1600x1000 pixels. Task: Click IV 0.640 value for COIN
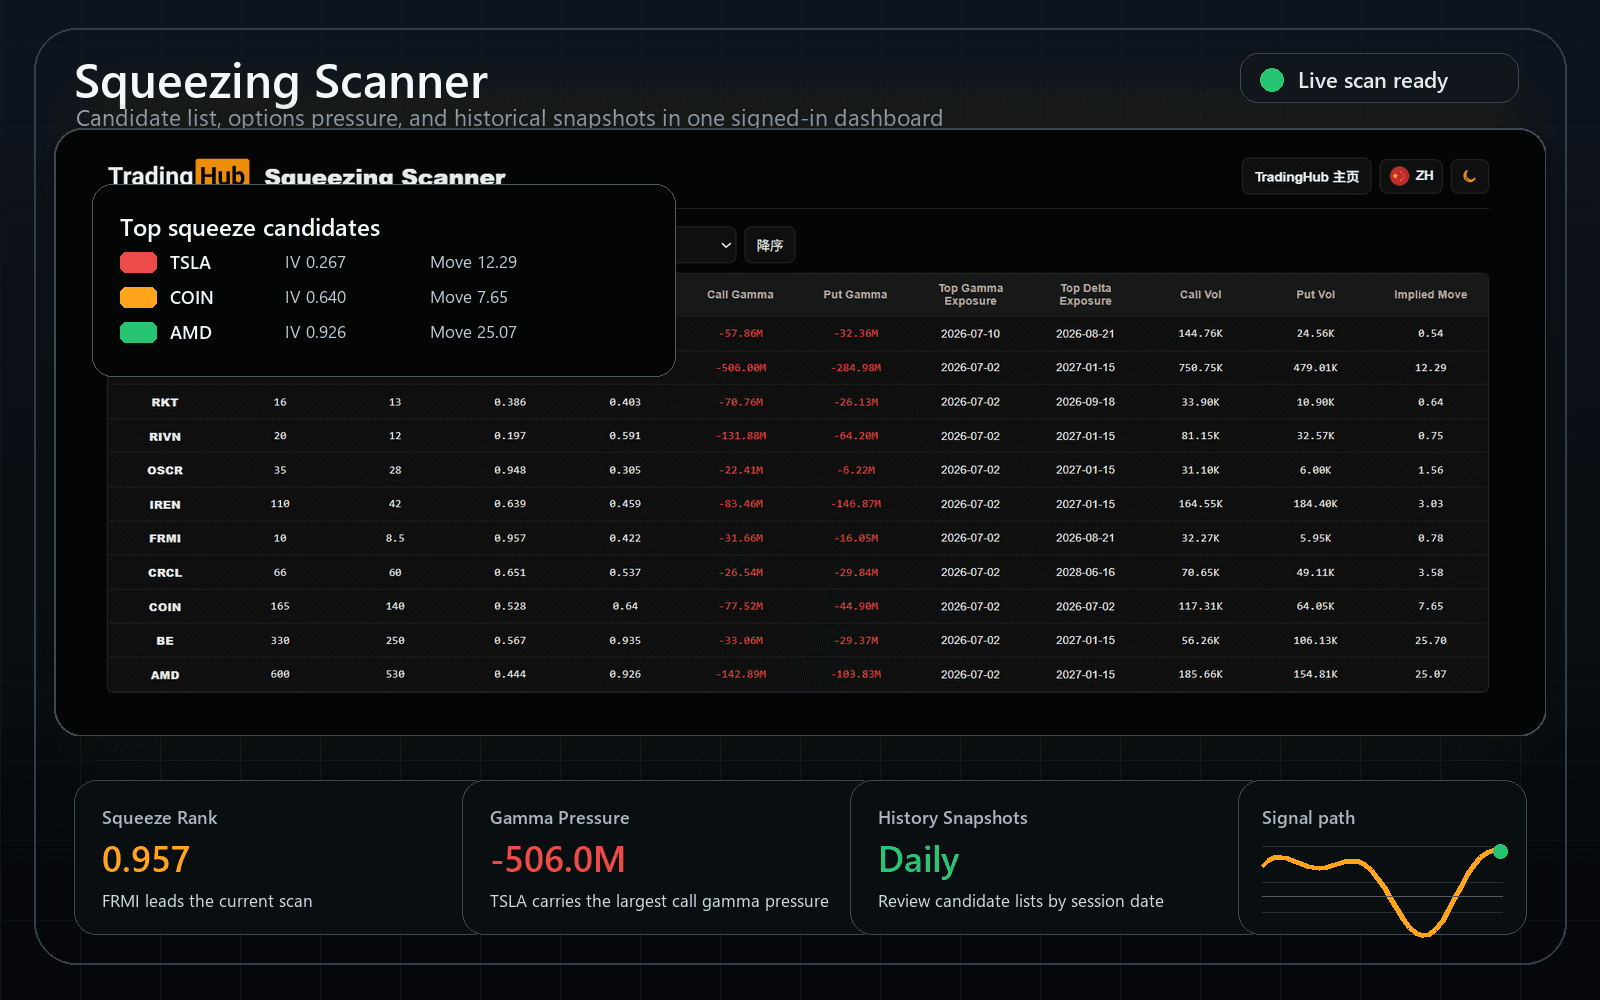(315, 297)
